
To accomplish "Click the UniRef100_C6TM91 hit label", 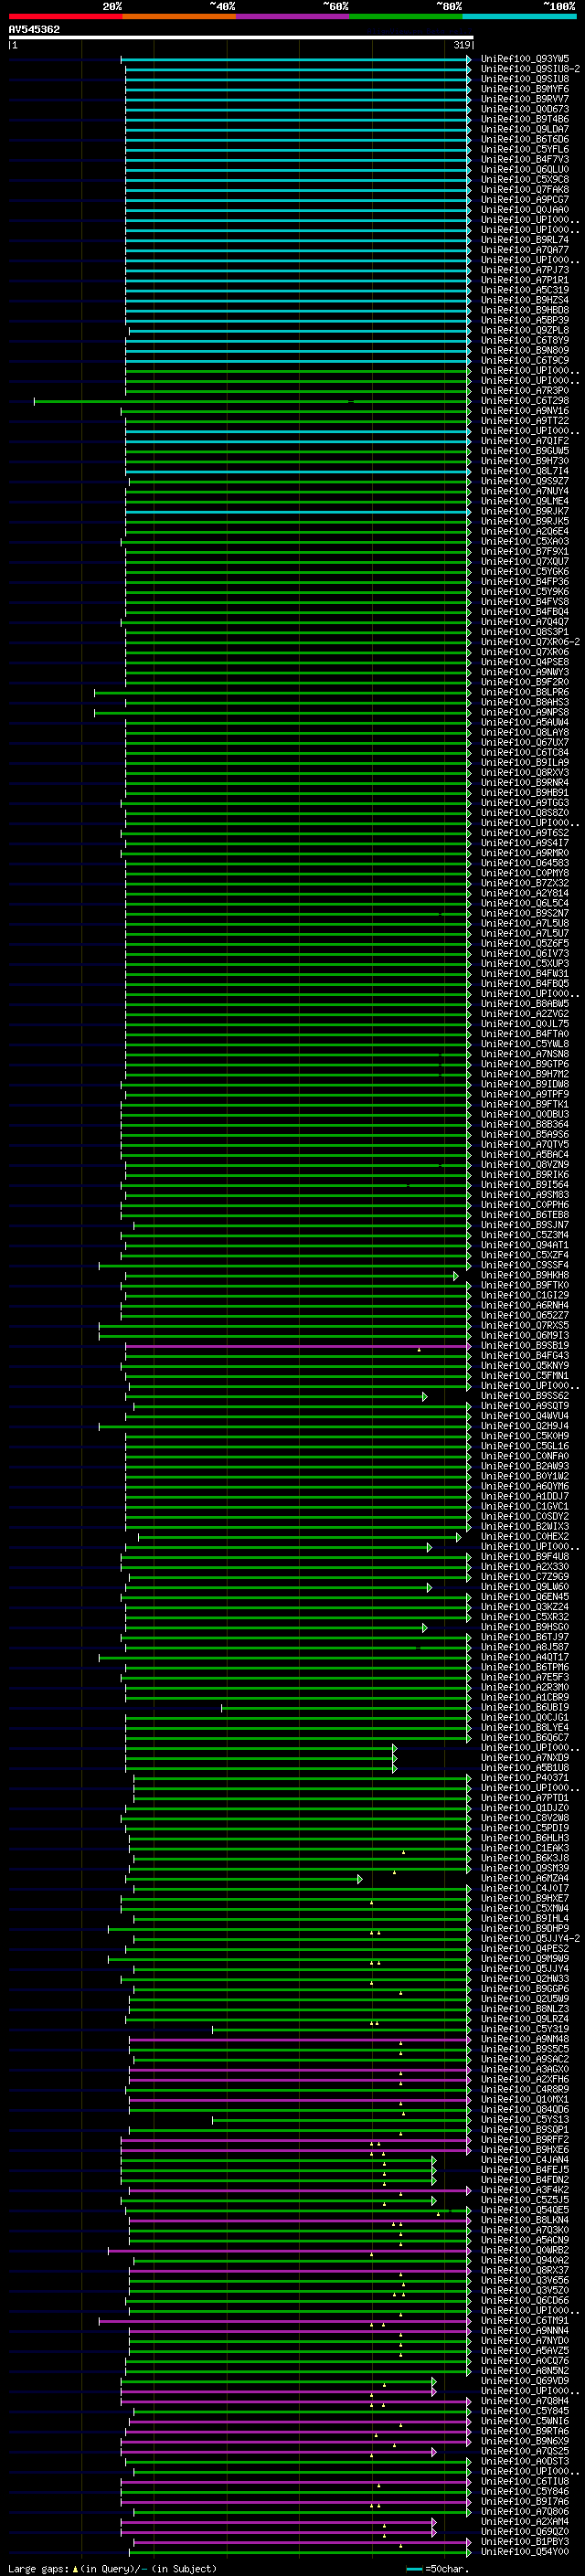I will [525, 2321].
